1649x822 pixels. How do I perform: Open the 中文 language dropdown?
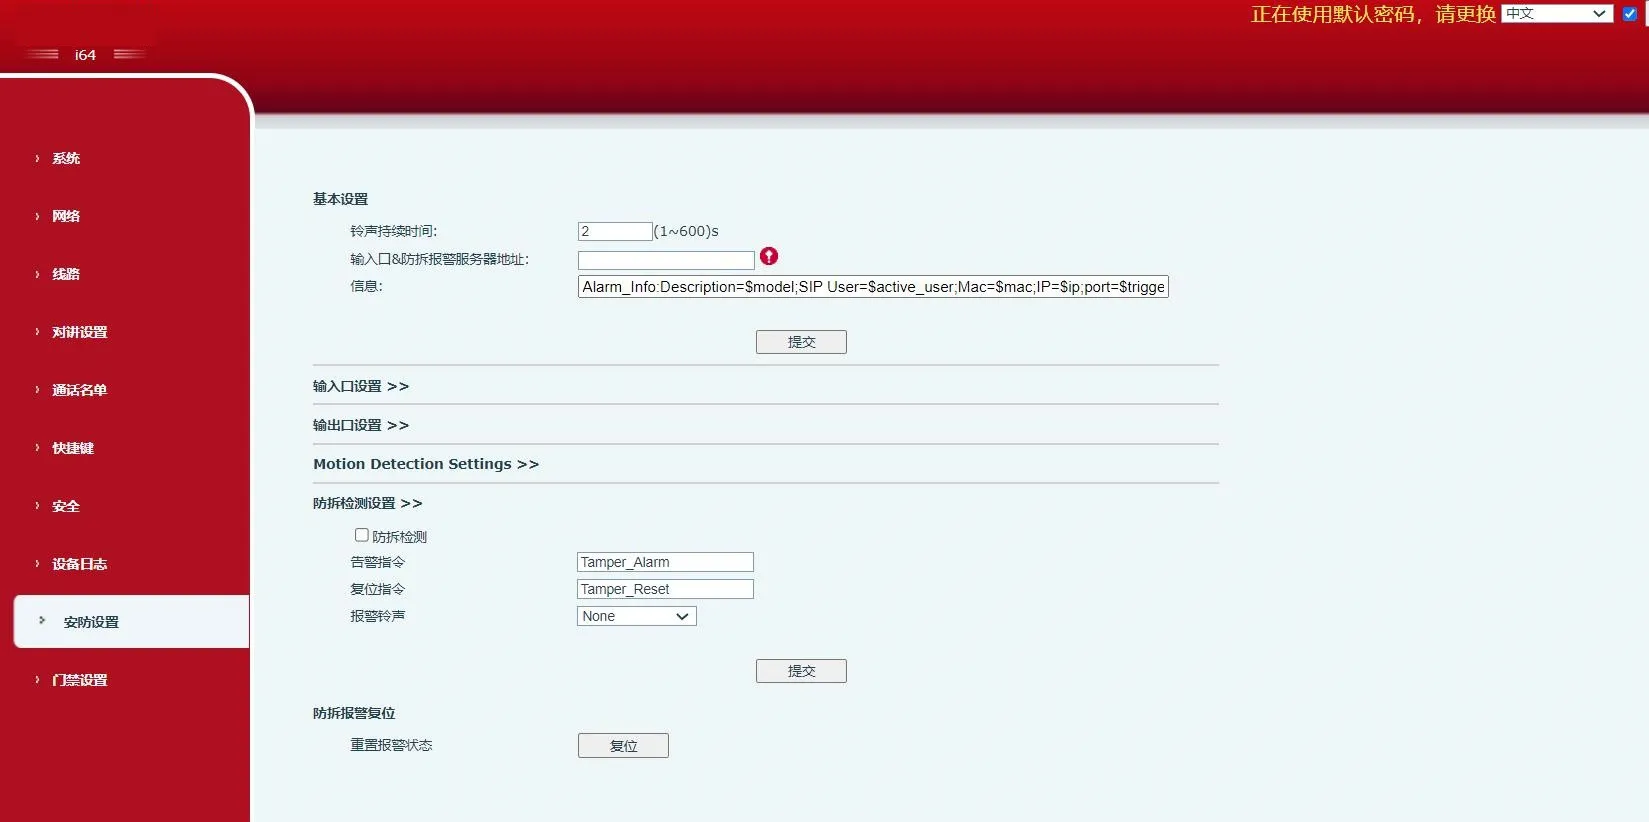[1556, 14]
